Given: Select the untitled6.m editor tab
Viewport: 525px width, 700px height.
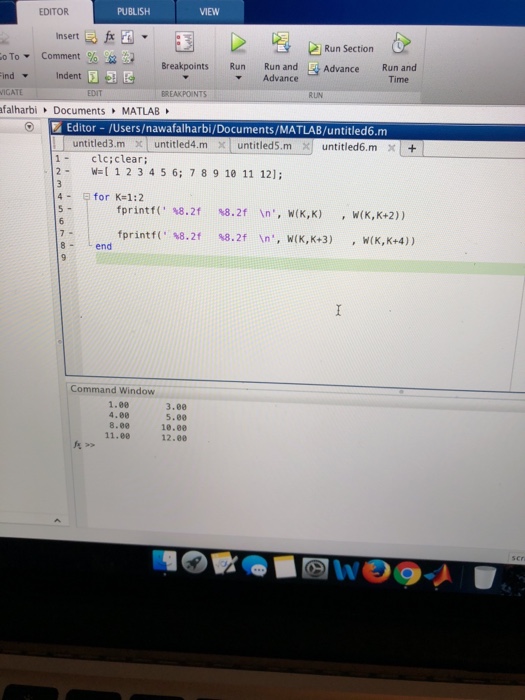Looking at the screenshot, I should point(349,147).
